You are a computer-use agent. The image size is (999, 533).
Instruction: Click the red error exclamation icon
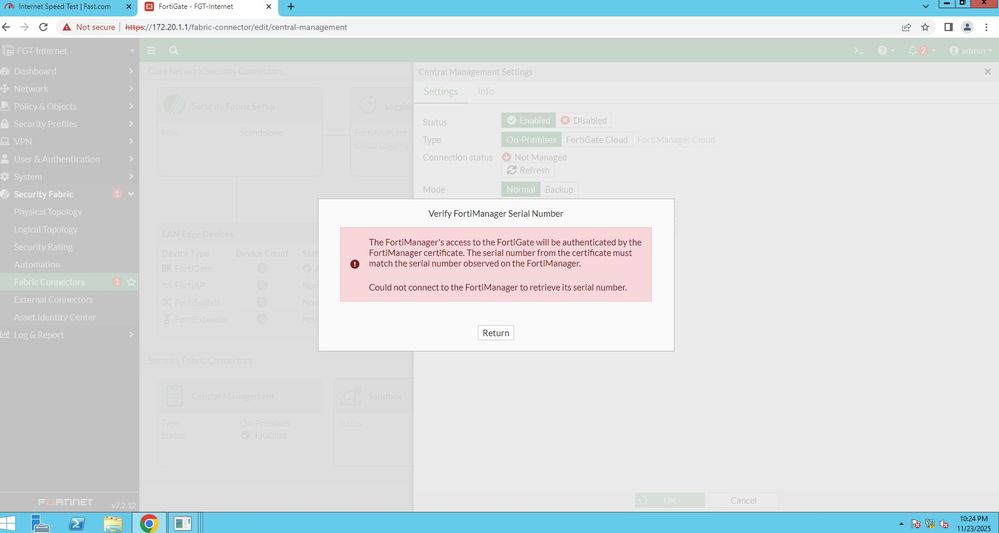coord(355,264)
